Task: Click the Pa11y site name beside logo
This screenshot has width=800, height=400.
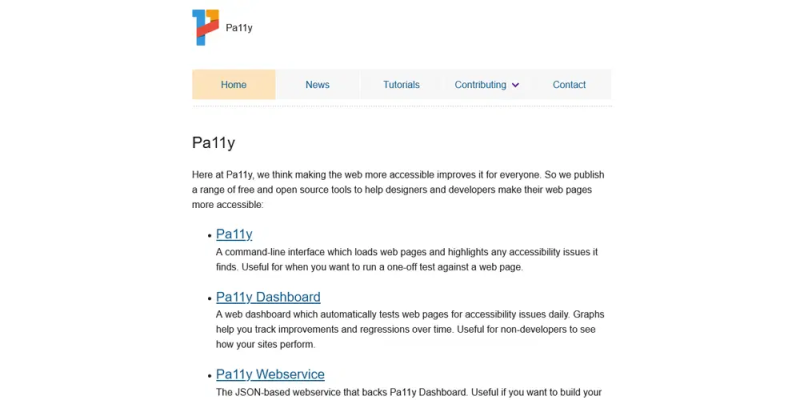Action: (x=239, y=28)
